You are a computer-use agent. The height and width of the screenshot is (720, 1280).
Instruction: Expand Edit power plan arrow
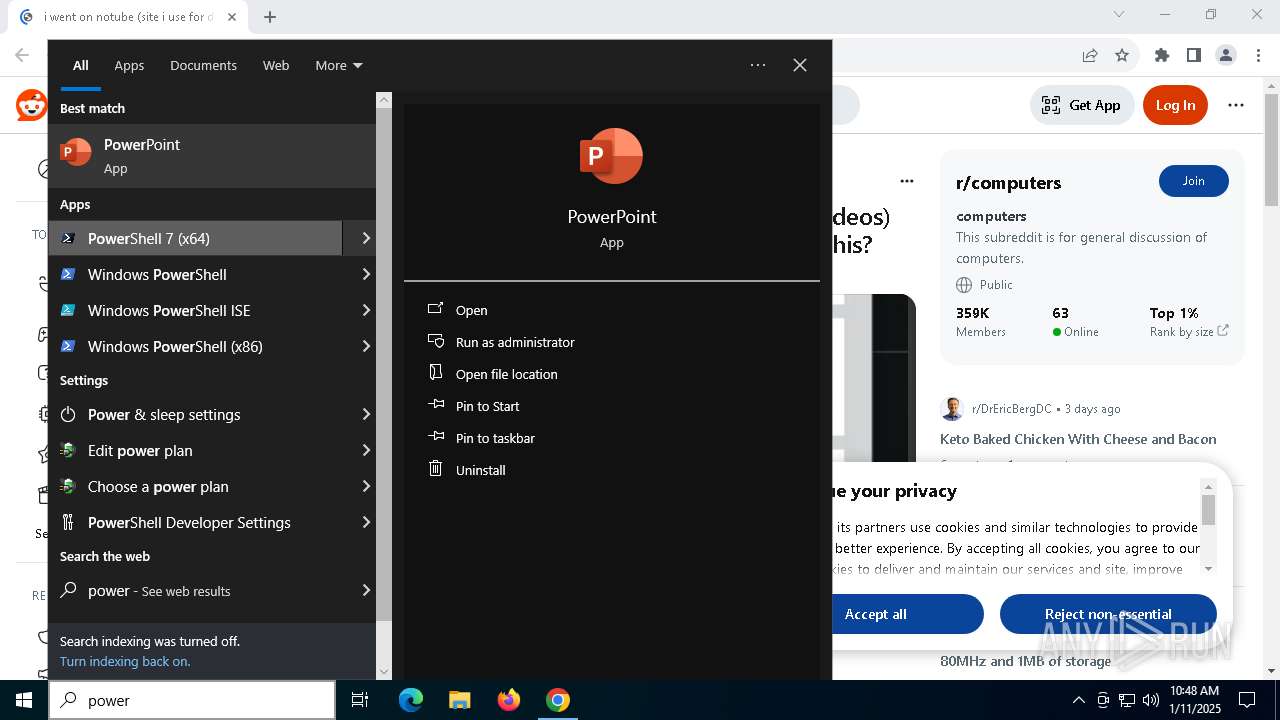366,450
